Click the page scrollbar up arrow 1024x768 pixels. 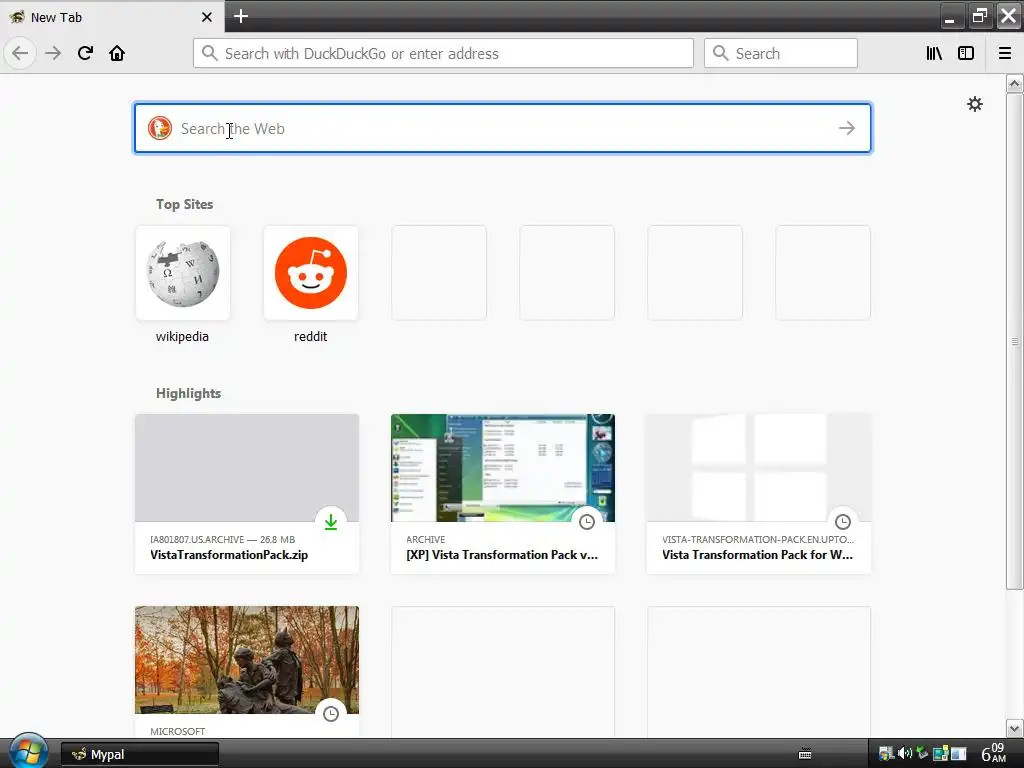tap(1014, 83)
